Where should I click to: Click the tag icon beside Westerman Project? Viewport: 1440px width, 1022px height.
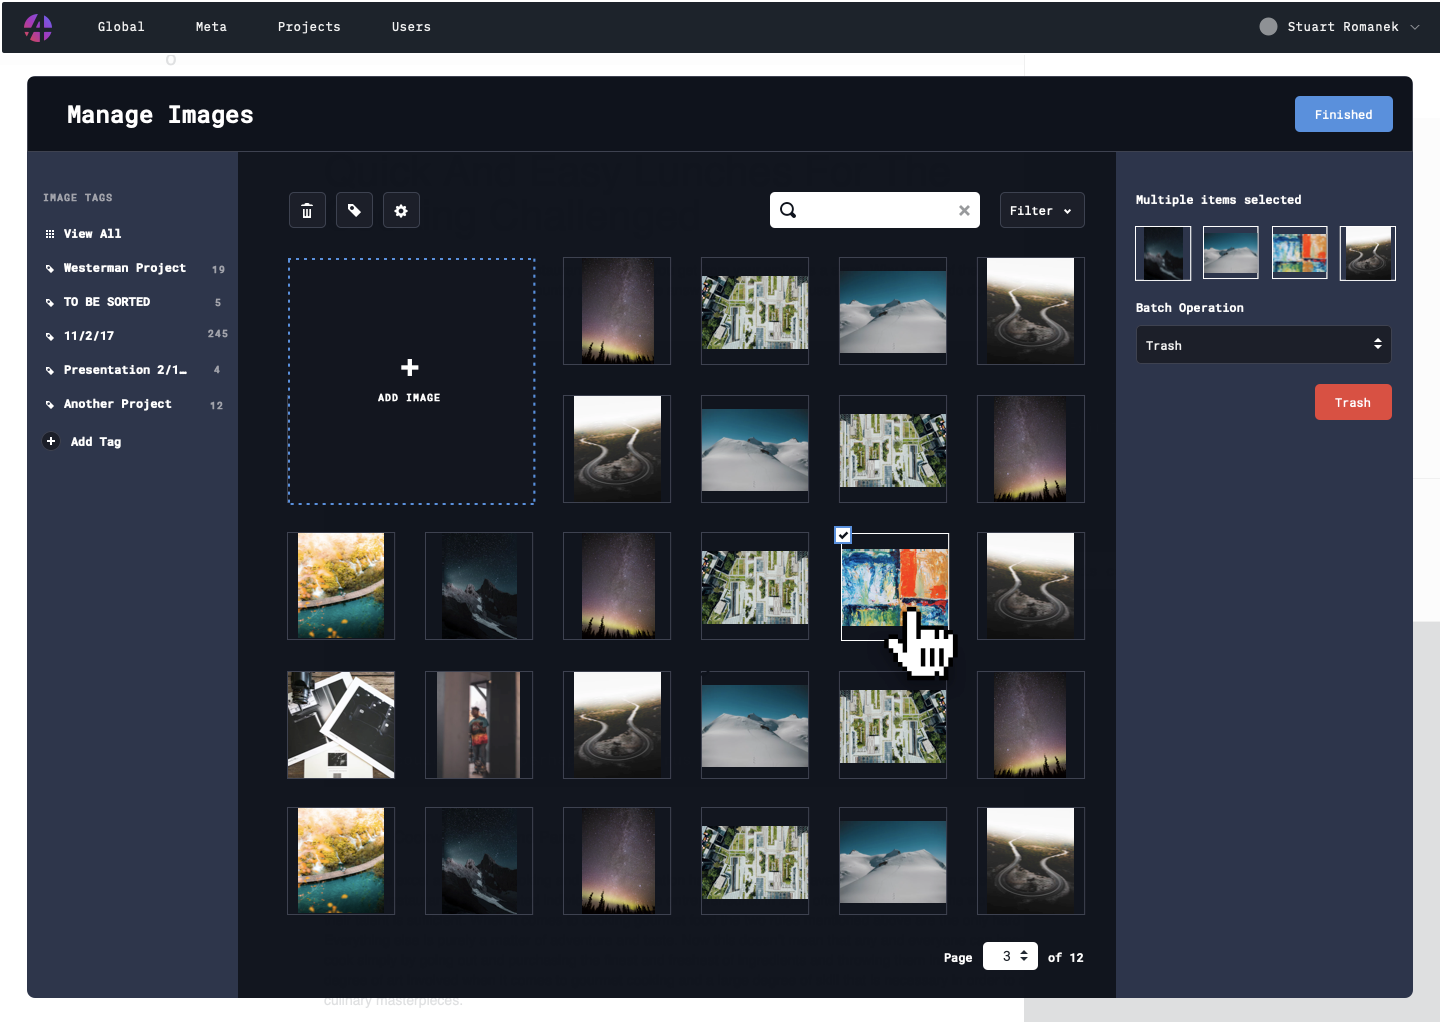[51, 268]
